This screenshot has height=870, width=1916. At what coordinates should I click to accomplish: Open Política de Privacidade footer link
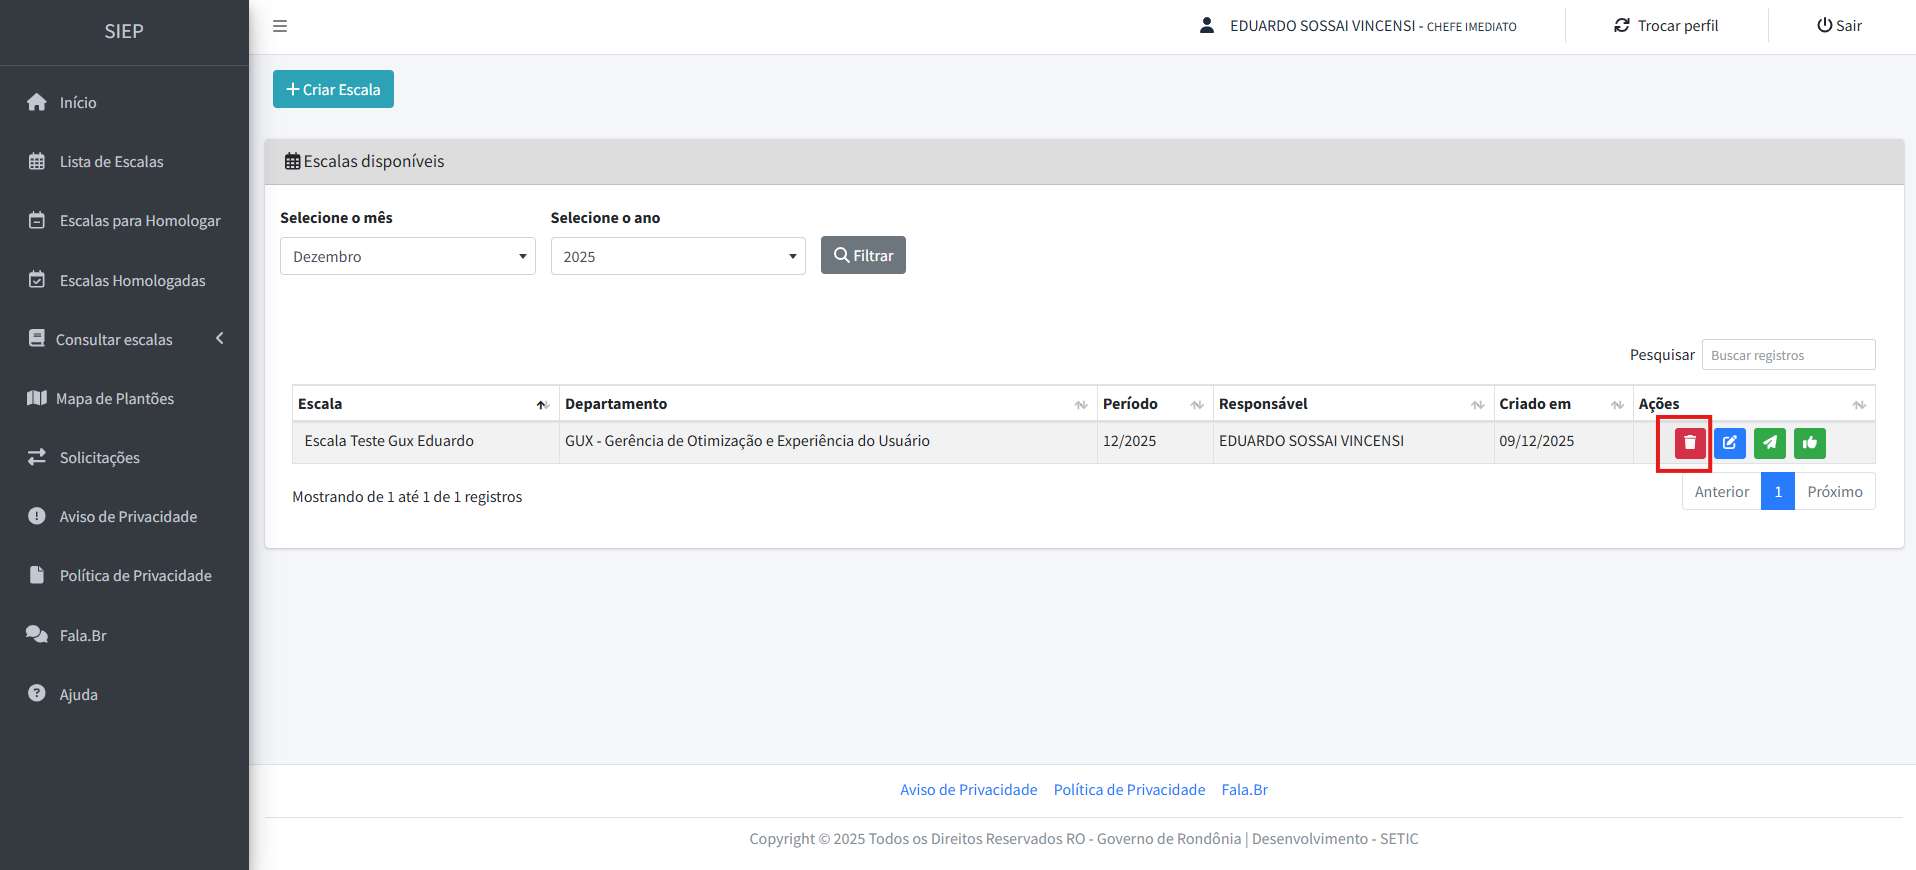click(x=1129, y=790)
